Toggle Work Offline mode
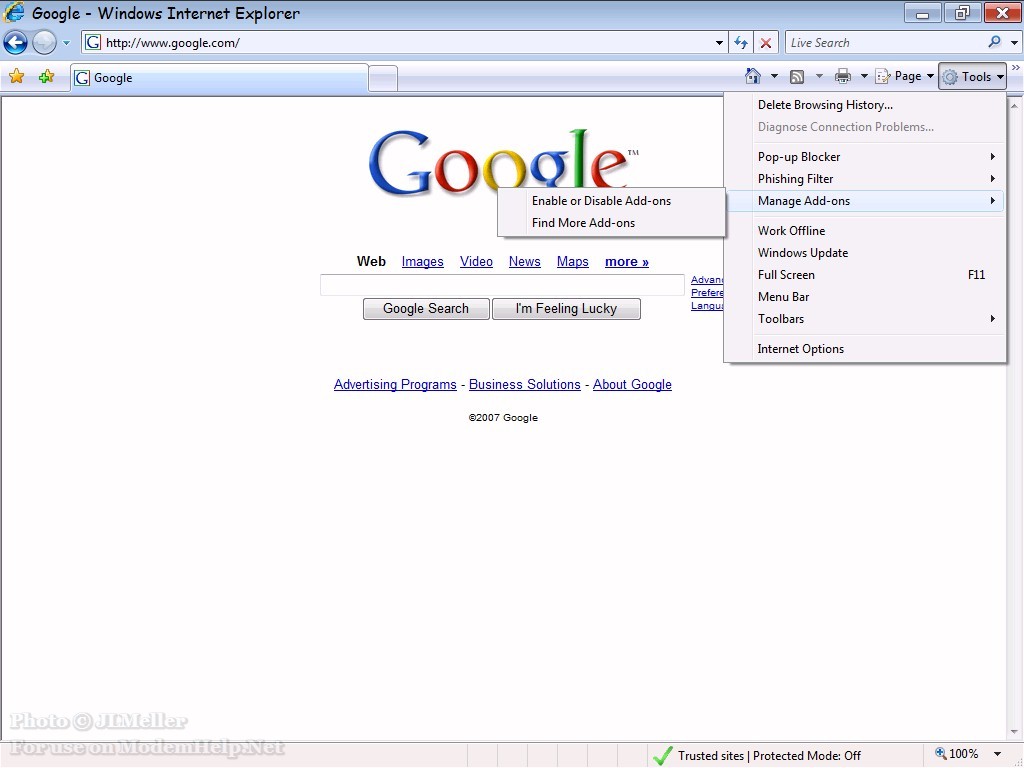 coord(865,231)
